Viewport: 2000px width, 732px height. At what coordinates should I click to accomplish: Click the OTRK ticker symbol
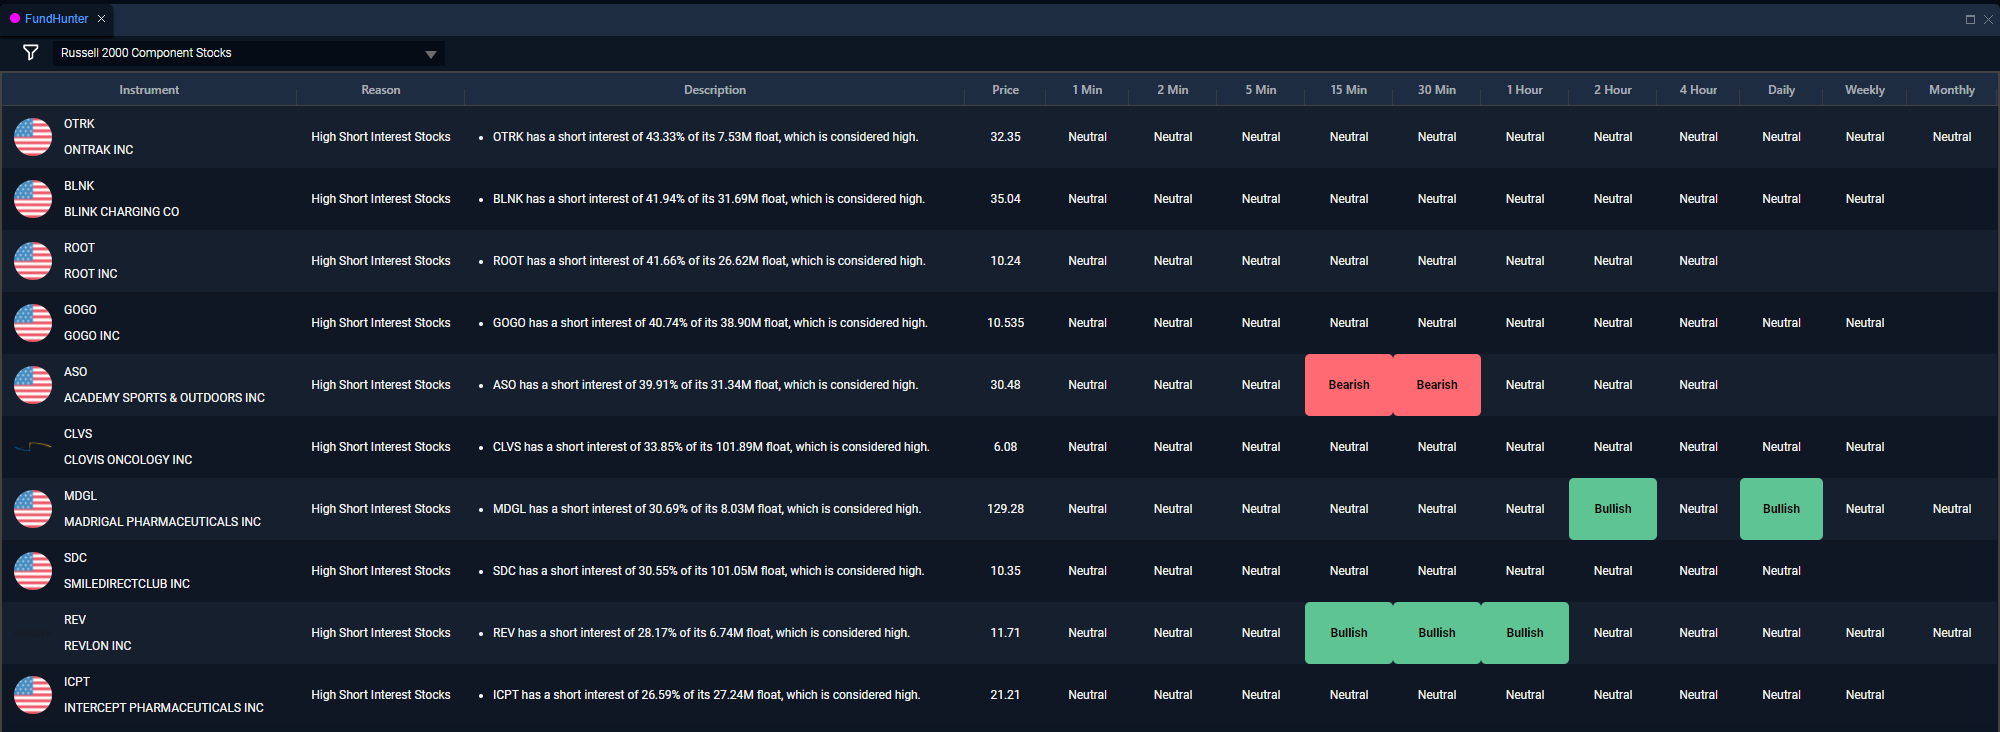(x=79, y=124)
